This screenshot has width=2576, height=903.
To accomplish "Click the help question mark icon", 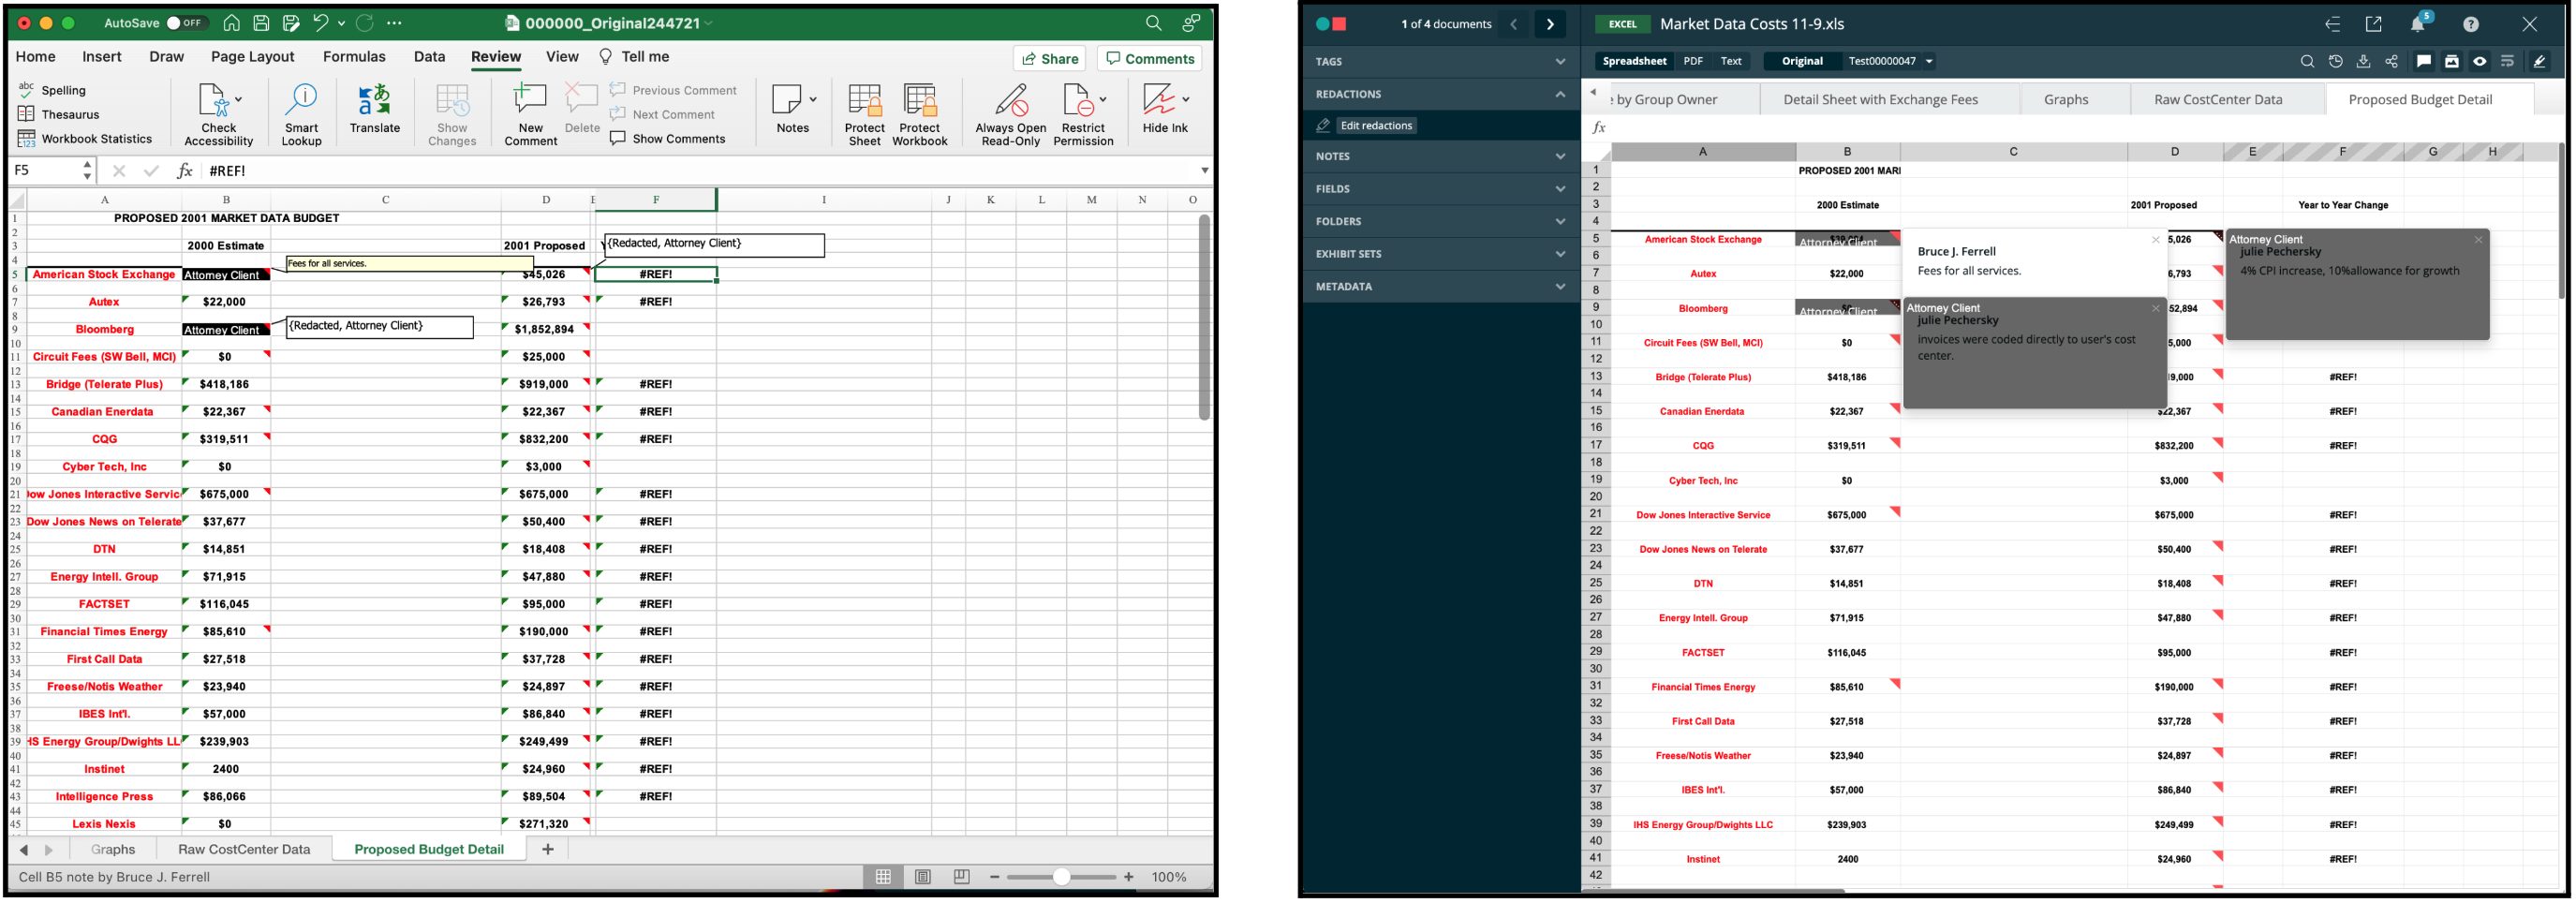I will (2471, 24).
